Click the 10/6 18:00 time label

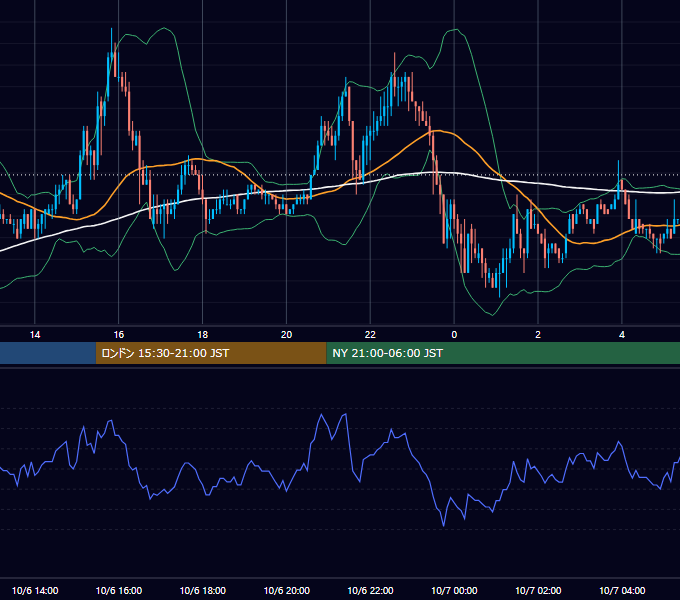[x=203, y=590]
